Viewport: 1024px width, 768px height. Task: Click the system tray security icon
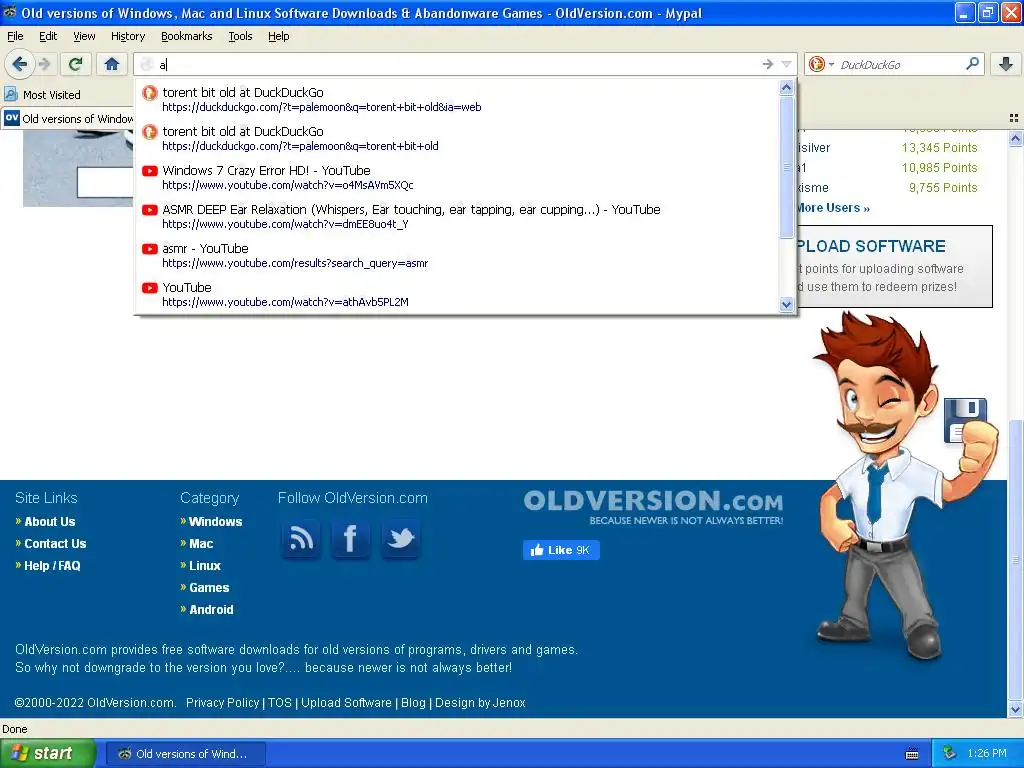click(x=950, y=754)
